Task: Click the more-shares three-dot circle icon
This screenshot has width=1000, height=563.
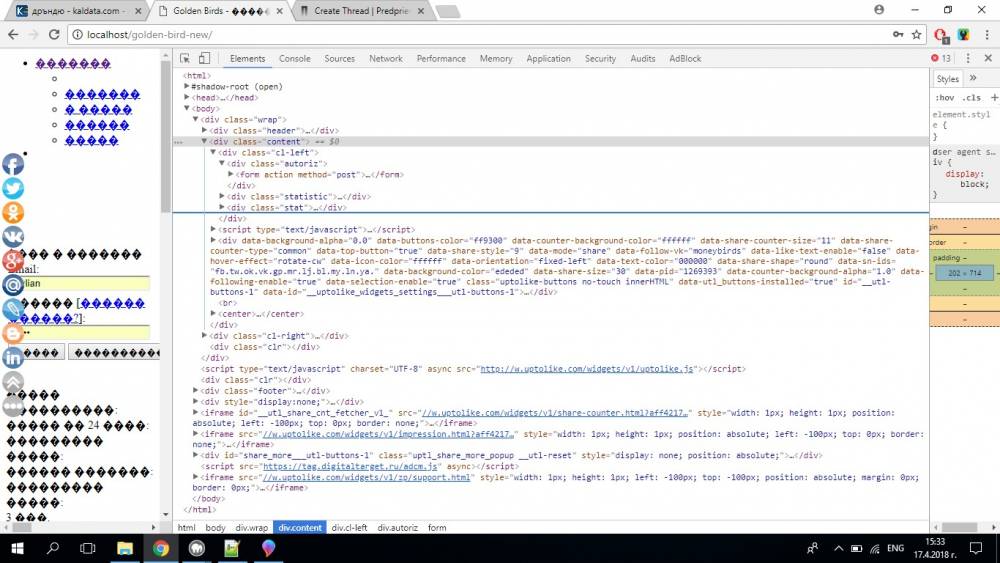Action: tap(13, 406)
